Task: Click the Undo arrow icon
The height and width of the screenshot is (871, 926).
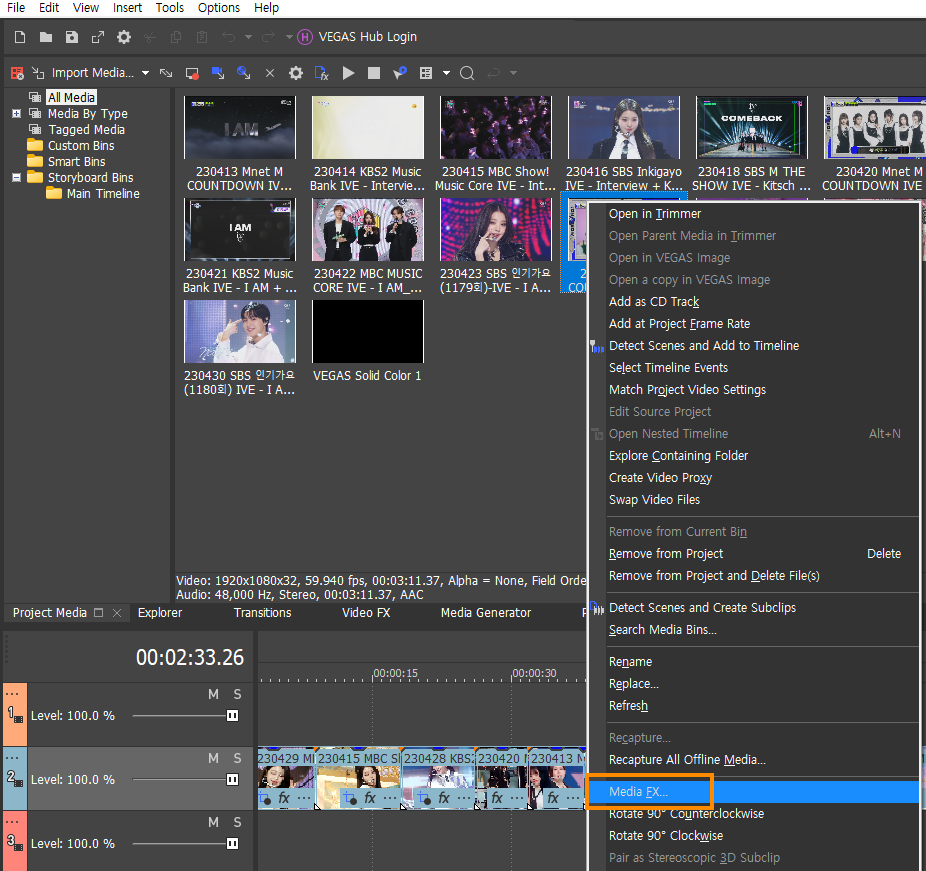Action: [x=229, y=37]
